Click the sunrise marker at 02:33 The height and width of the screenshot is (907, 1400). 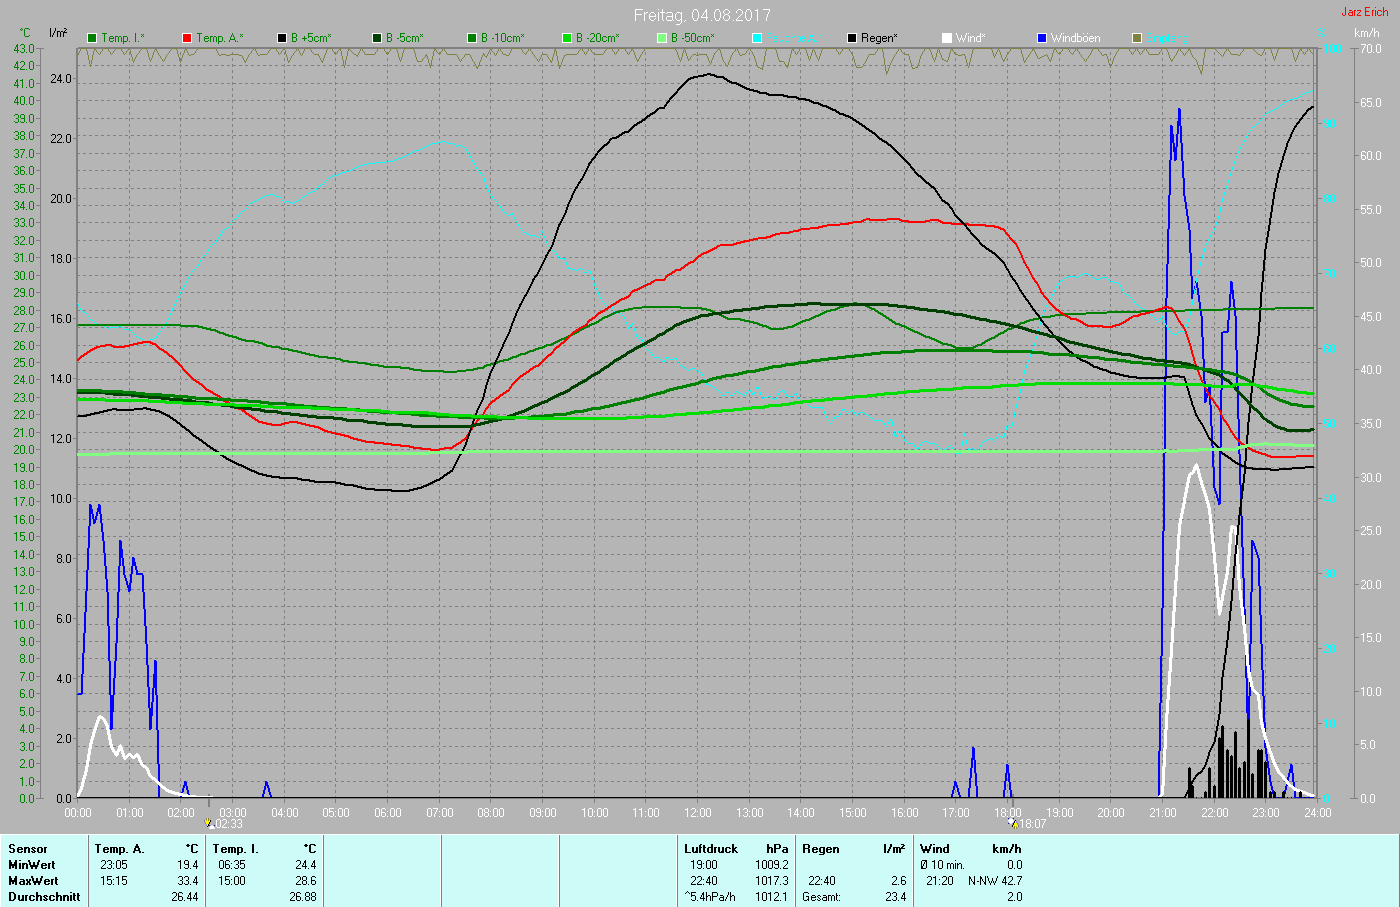pos(210,823)
